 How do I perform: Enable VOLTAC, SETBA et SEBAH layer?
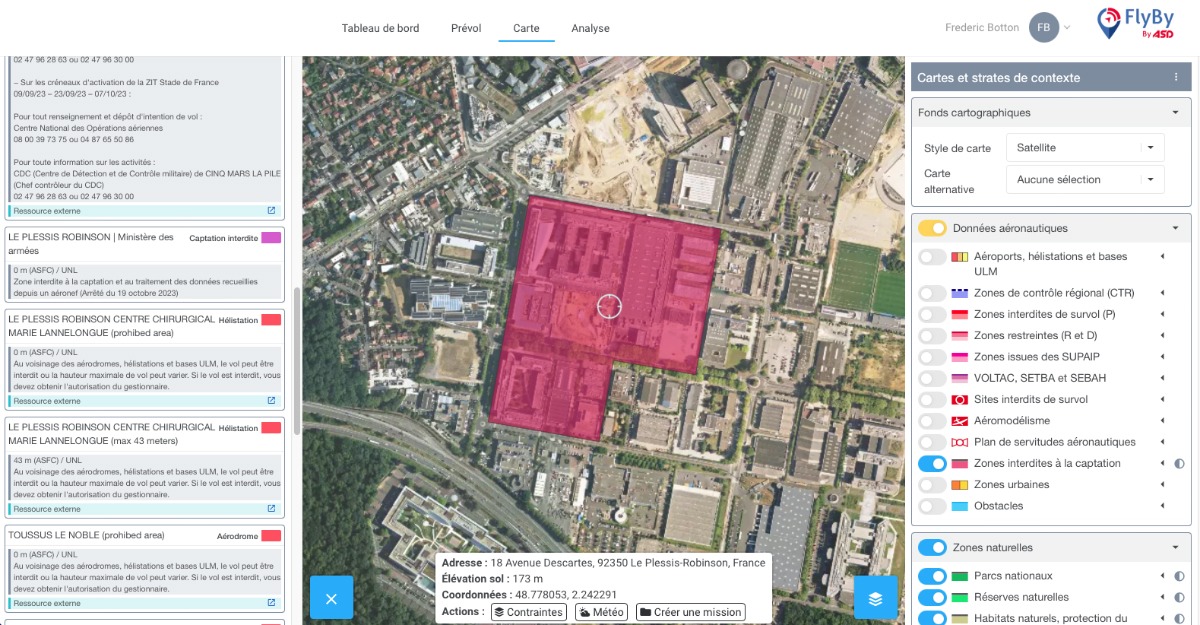932,378
